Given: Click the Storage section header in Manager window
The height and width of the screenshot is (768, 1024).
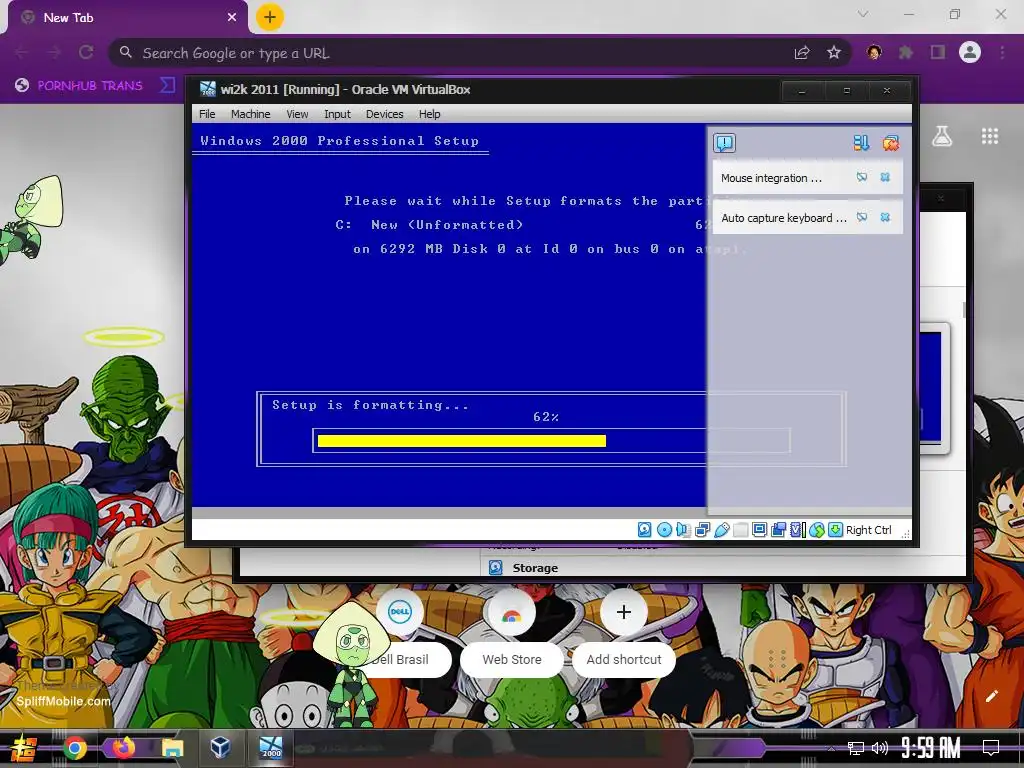Looking at the screenshot, I should pos(535,568).
